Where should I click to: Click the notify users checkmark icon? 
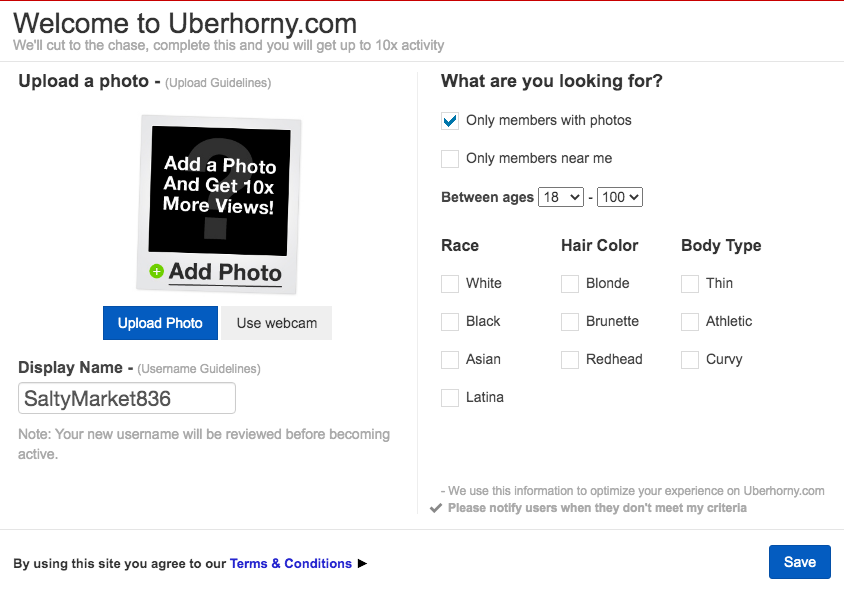[435, 508]
